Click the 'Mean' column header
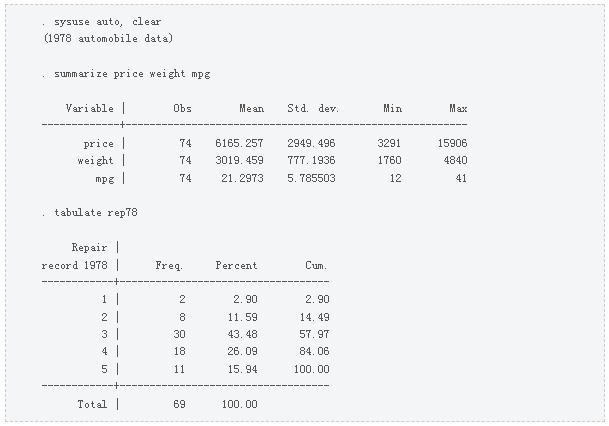Viewport: 609px width, 426px height. [252, 108]
